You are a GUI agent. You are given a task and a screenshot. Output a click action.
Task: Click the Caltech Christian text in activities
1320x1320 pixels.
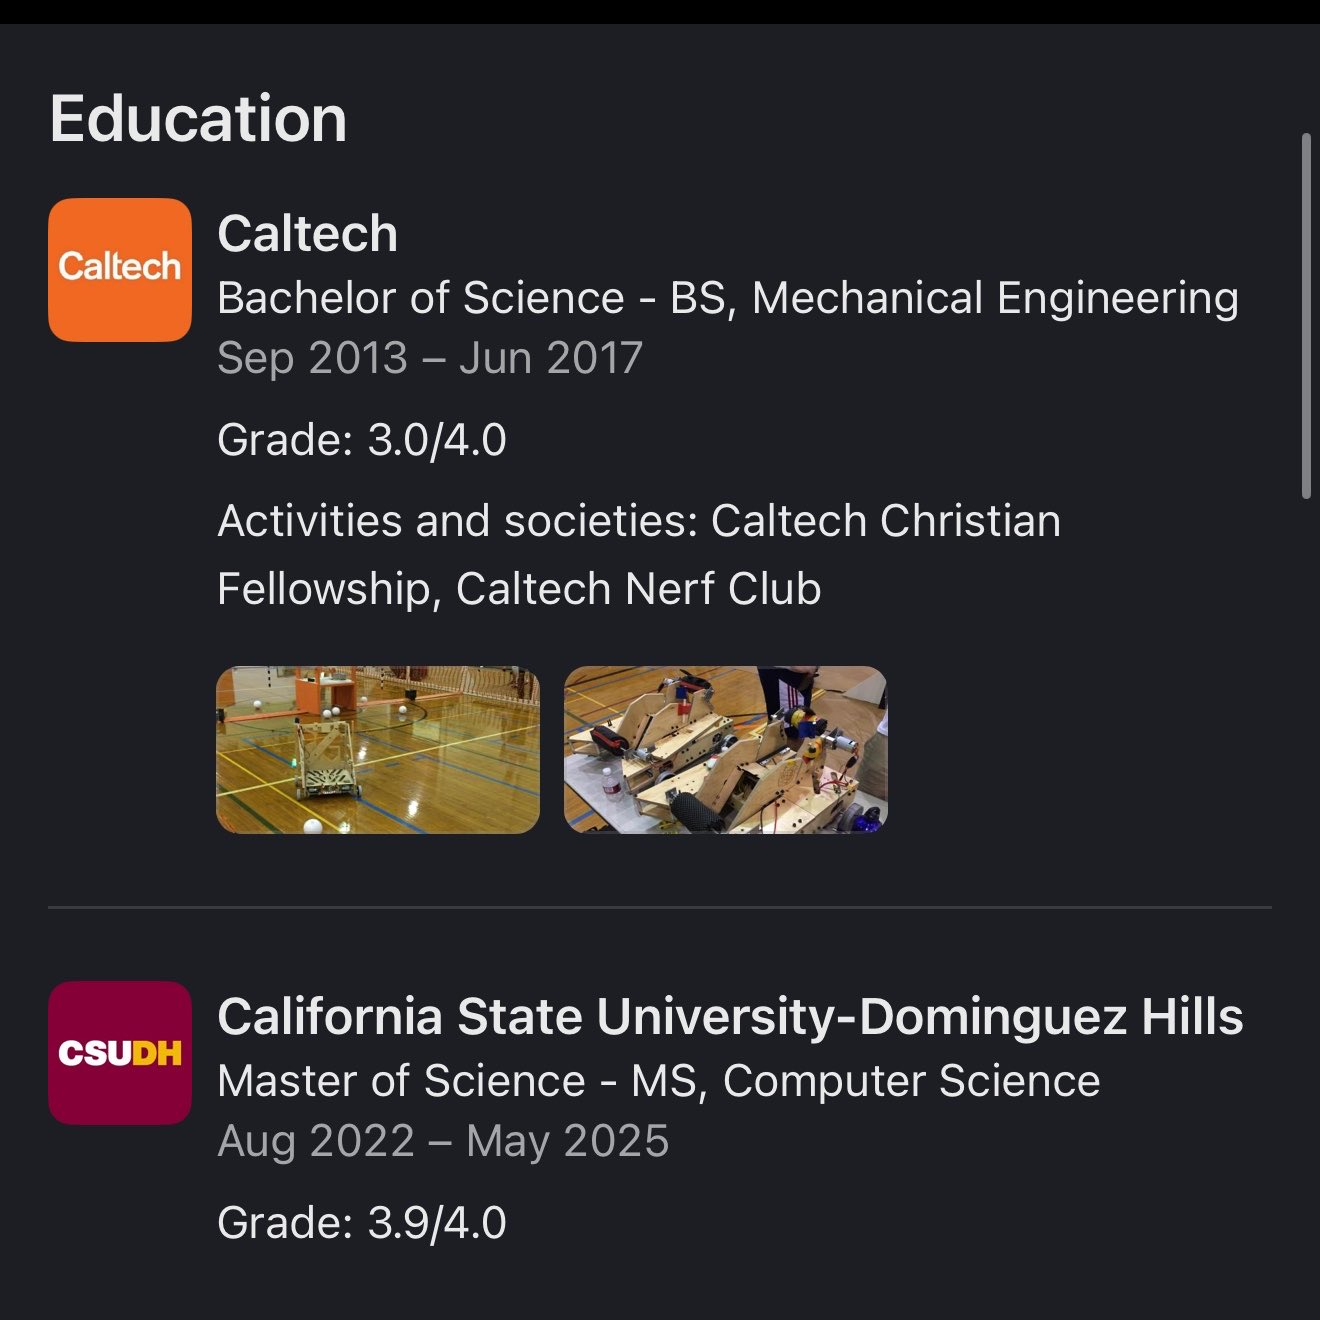pos(885,521)
